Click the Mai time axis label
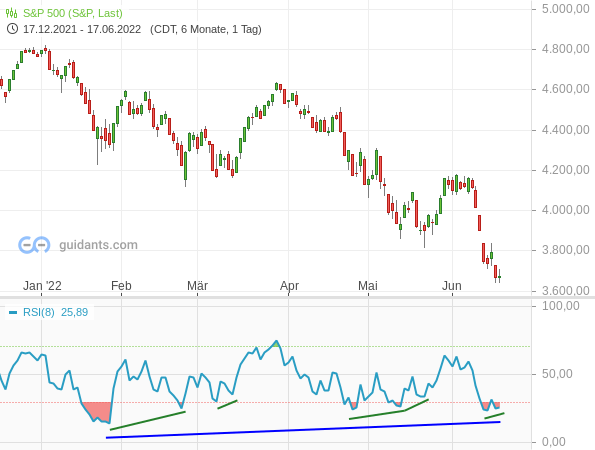The height and width of the screenshot is (450, 595). click(368, 286)
